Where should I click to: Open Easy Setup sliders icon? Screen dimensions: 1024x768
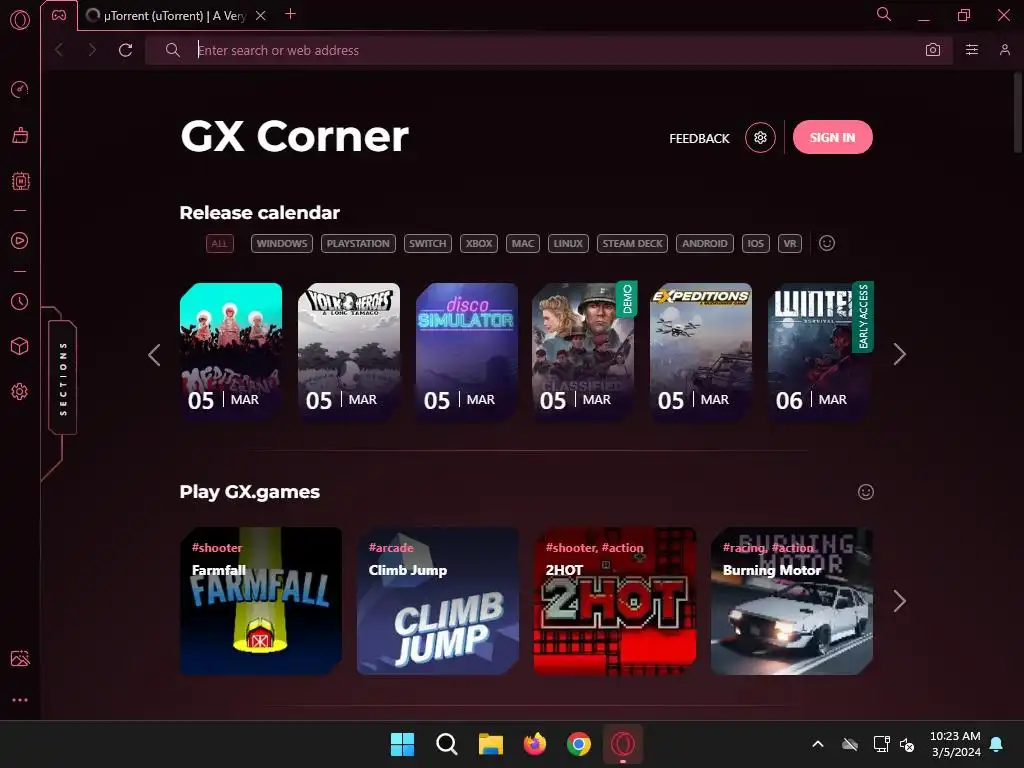click(x=972, y=50)
